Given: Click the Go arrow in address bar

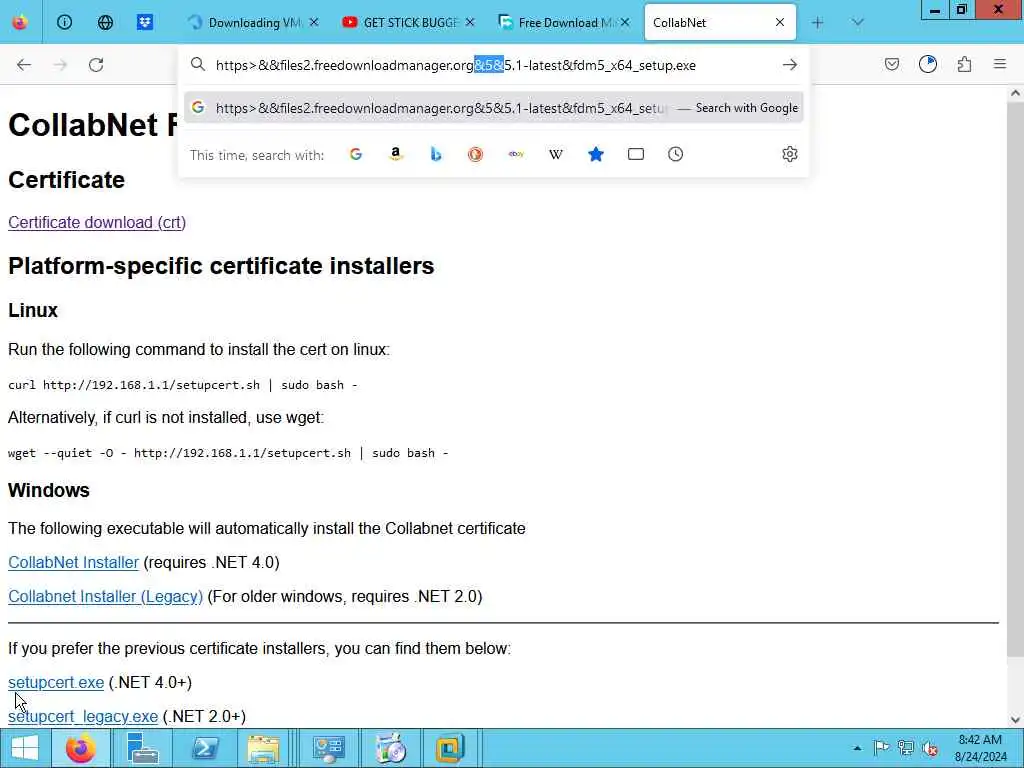Looking at the screenshot, I should [790, 65].
